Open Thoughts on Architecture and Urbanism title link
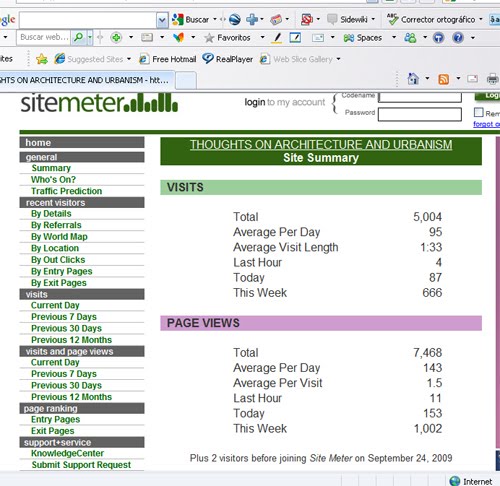The image size is (500, 486). (x=321, y=145)
